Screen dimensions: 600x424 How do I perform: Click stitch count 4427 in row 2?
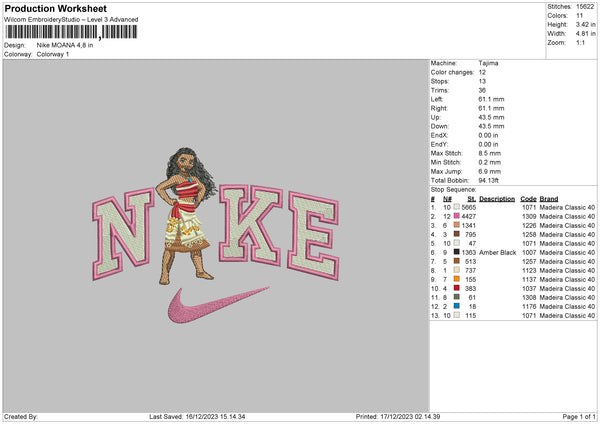pyautogui.click(x=469, y=216)
